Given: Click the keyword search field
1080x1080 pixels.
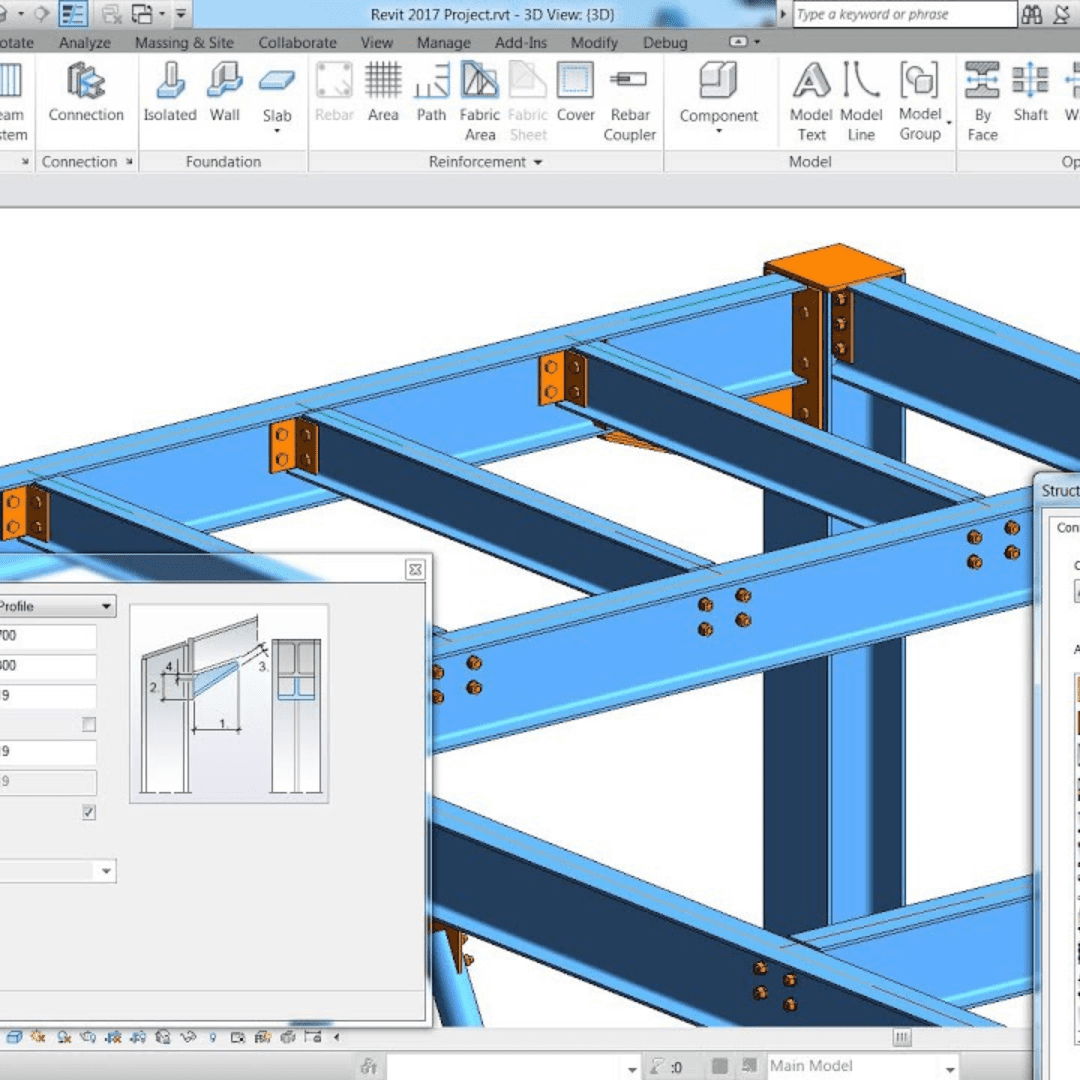Looking at the screenshot, I should point(904,14).
